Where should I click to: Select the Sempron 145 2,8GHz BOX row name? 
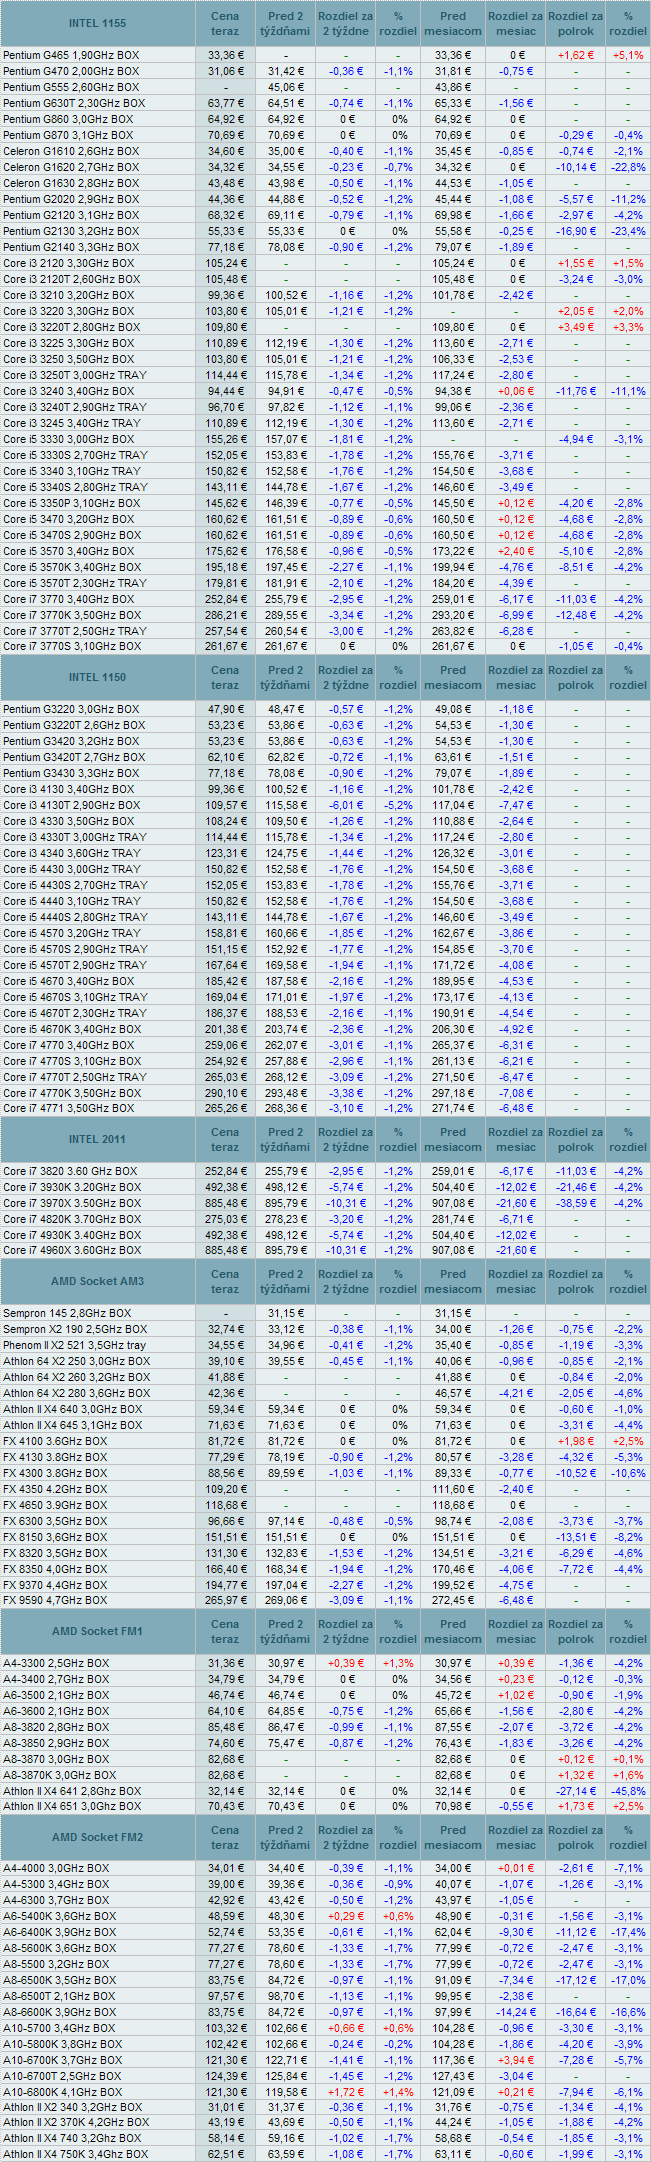click(x=67, y=1313)
